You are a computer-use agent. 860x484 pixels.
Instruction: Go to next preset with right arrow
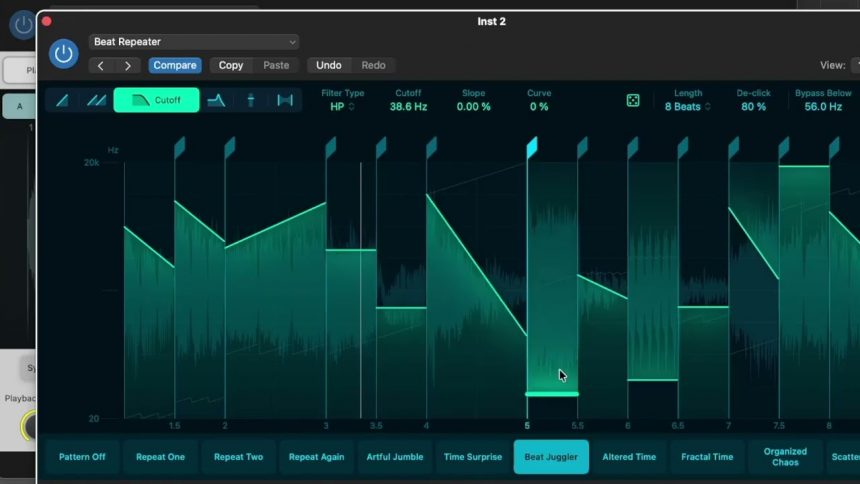pos(128,66)
